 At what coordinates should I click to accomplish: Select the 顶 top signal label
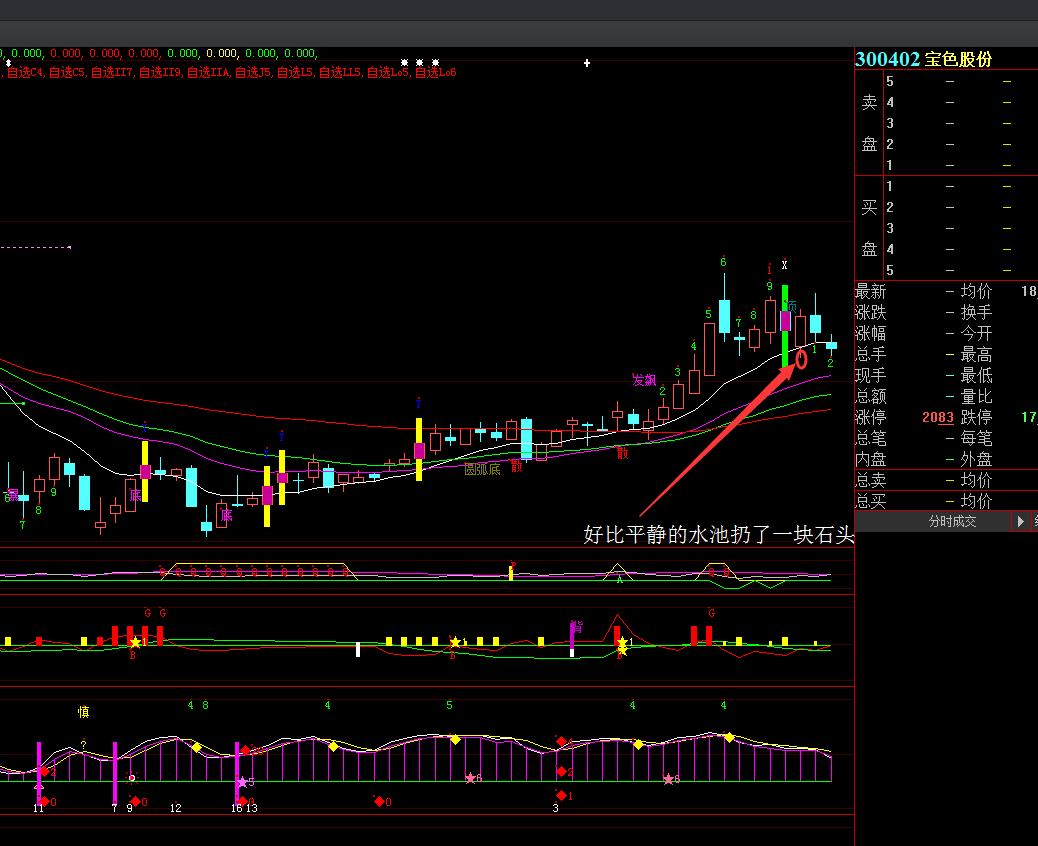790,306
